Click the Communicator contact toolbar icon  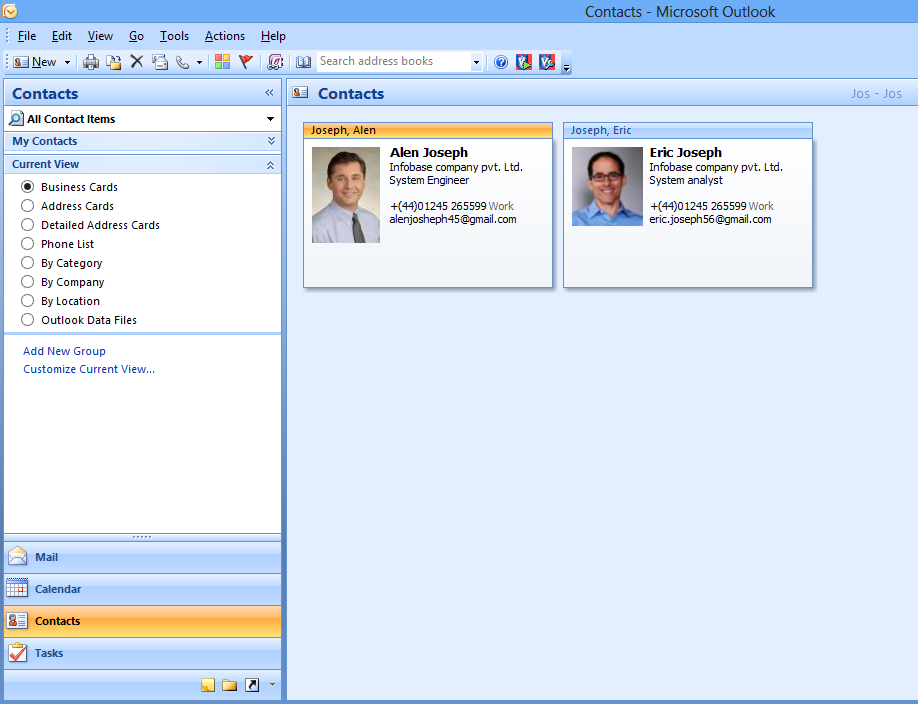(275, 62)
